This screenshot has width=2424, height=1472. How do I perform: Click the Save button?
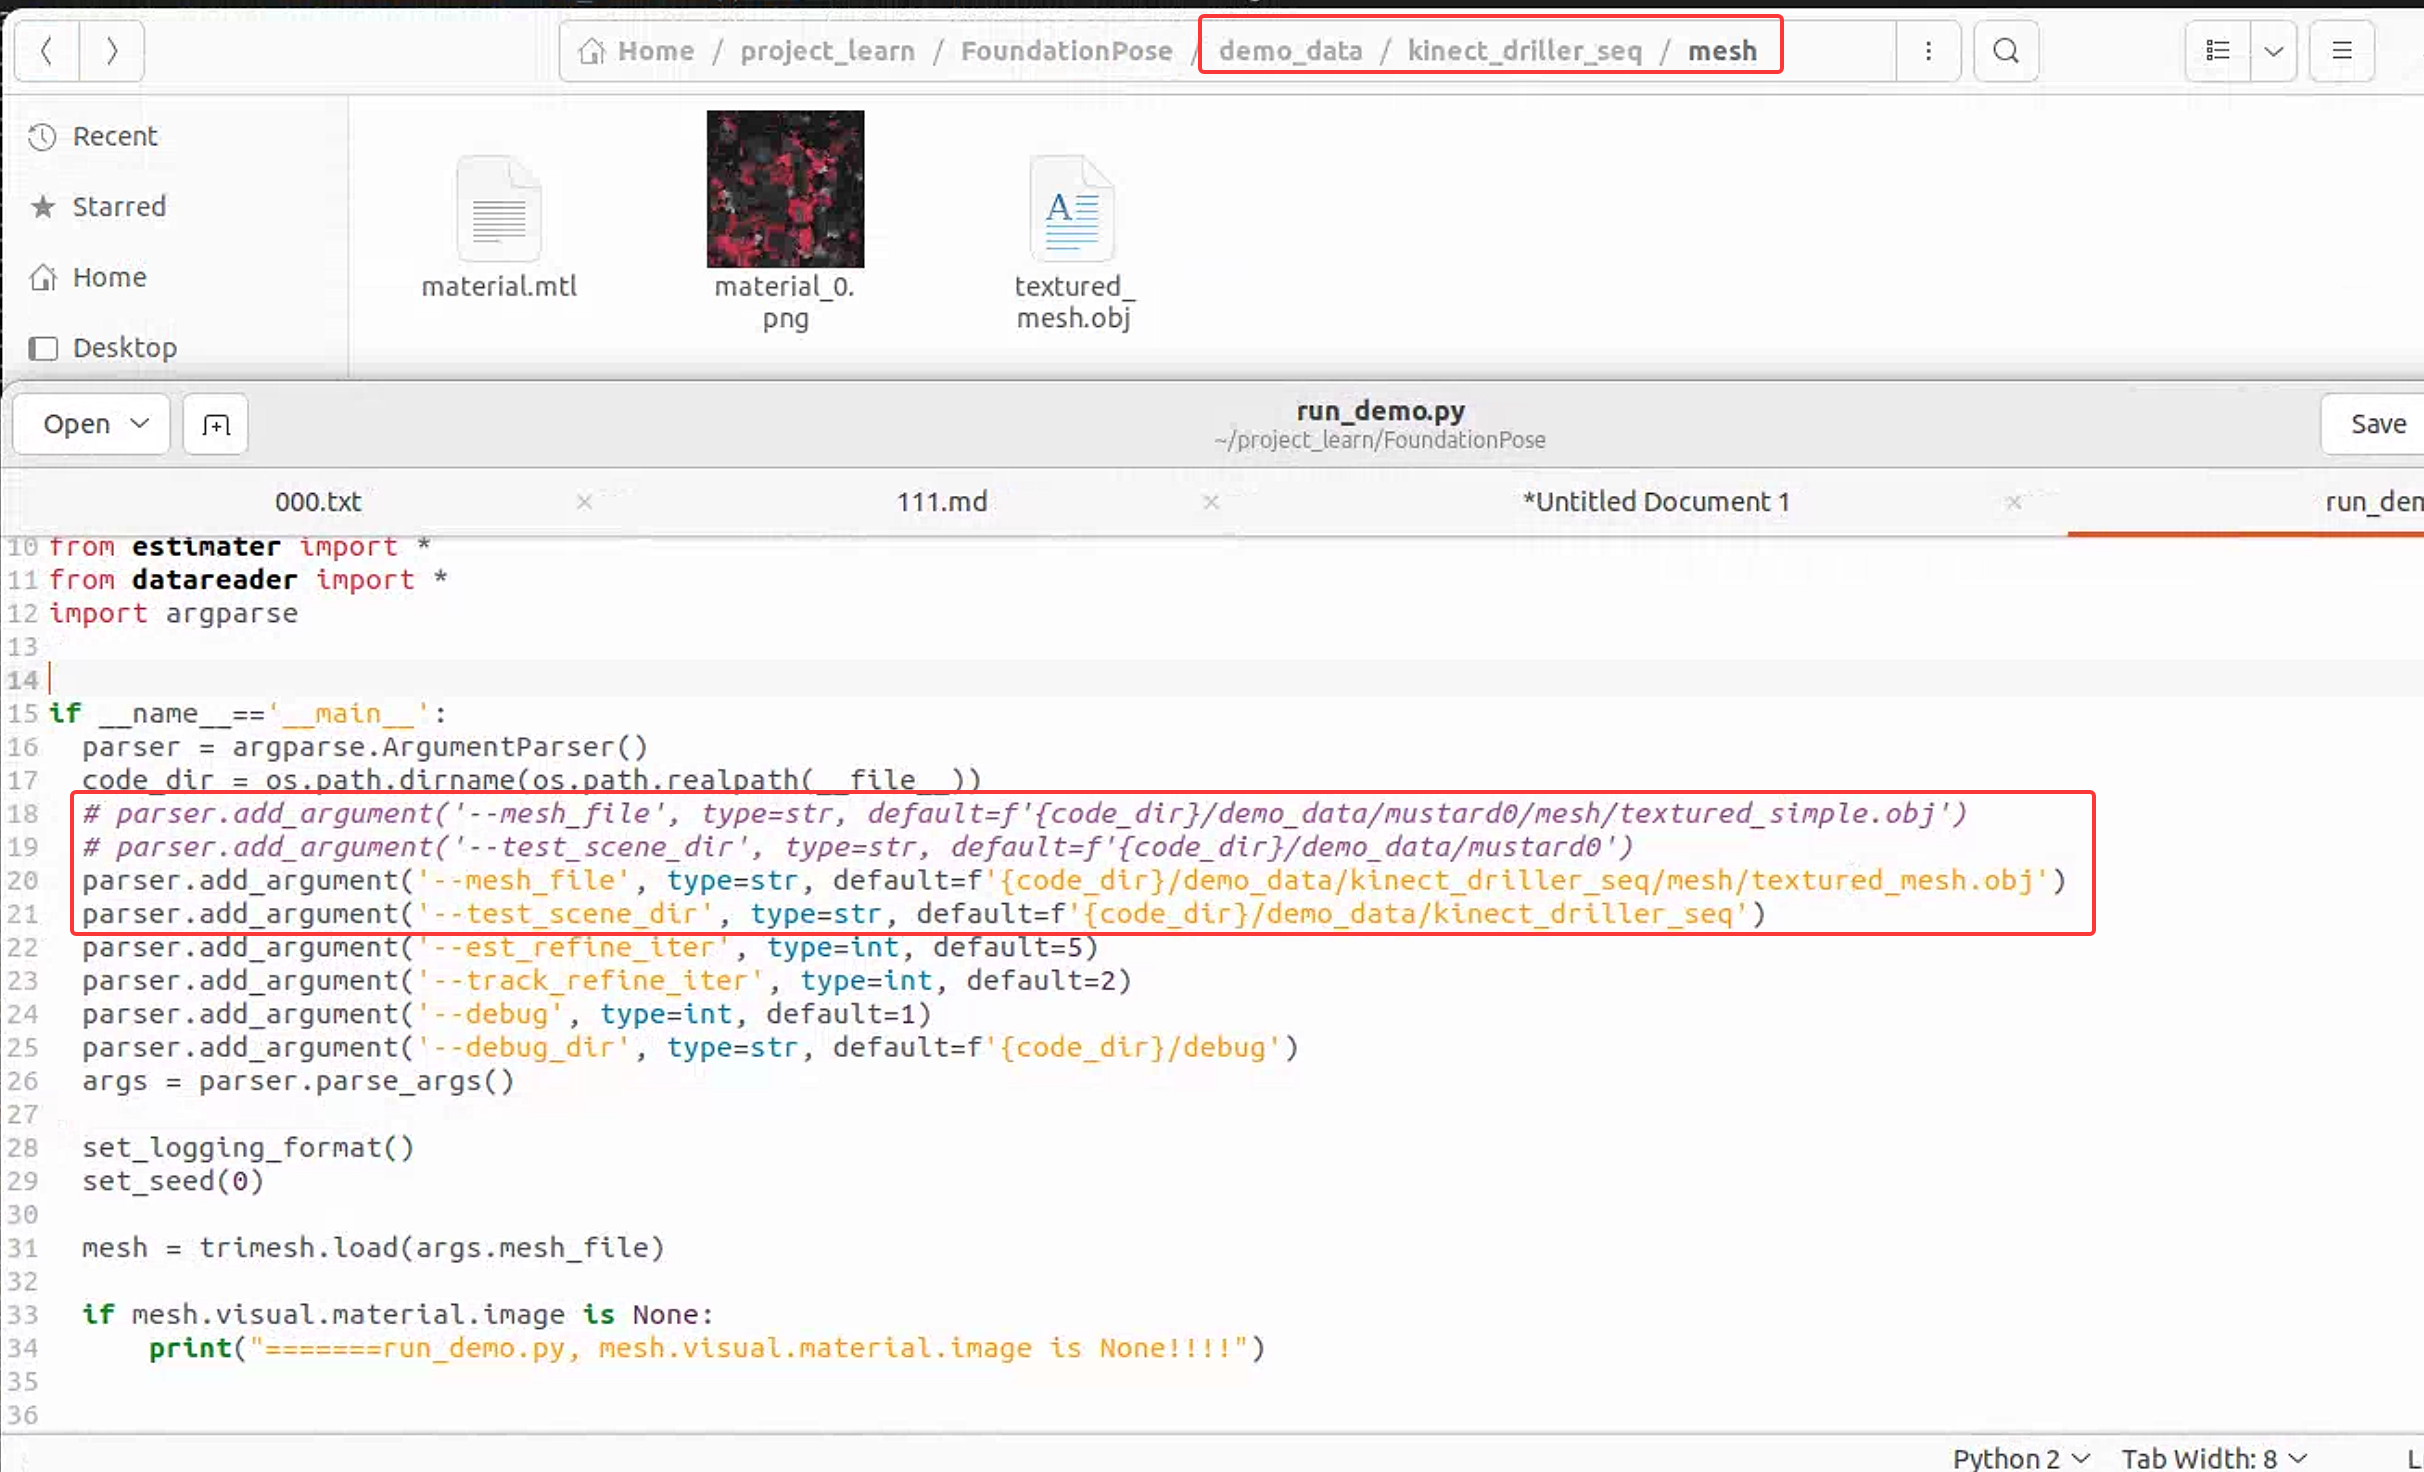coord(2377,424)
